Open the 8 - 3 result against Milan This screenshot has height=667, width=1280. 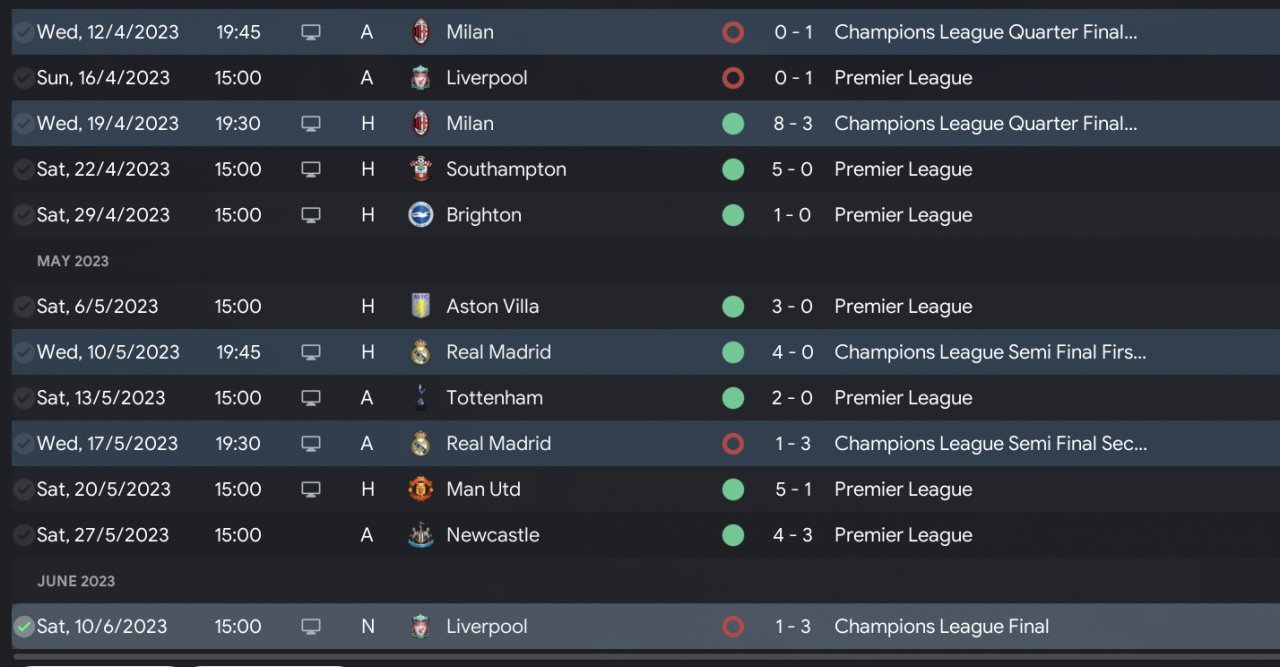pos(793,124)
